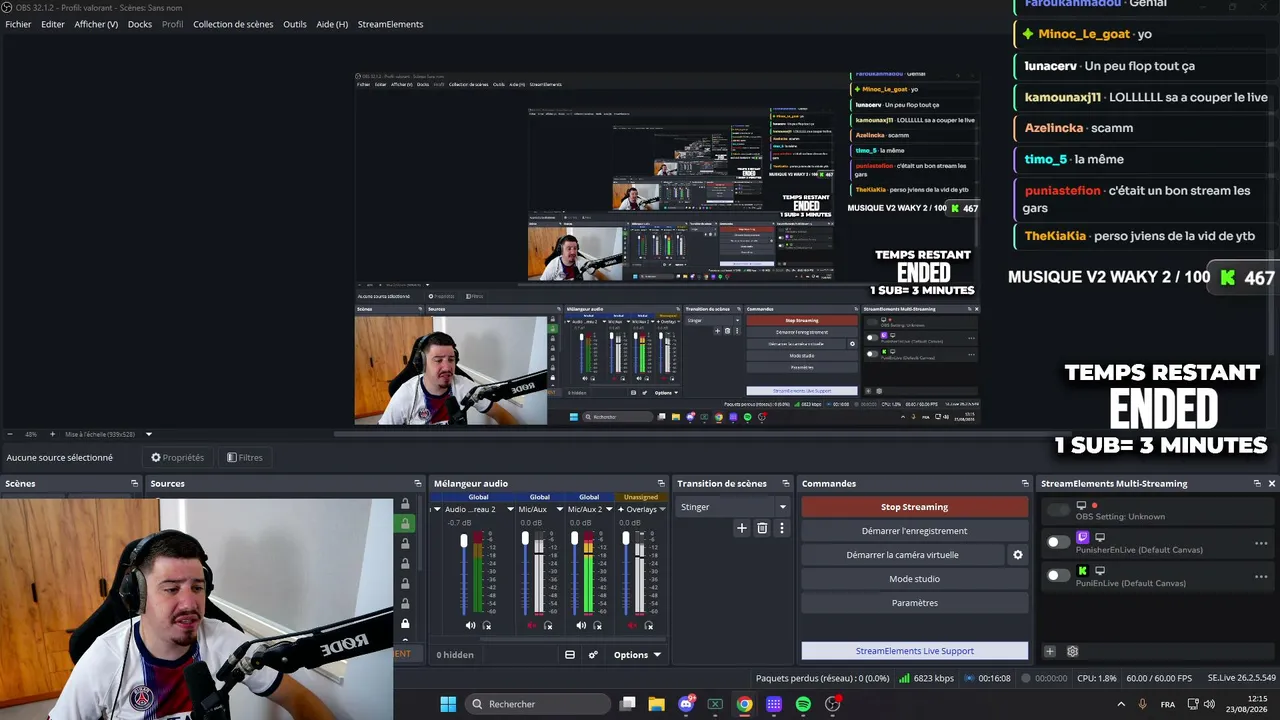Image resolution: width=1280 pixels, height=720 pixels.
Task: Open the Editer menu
Action: click(53, 24)
